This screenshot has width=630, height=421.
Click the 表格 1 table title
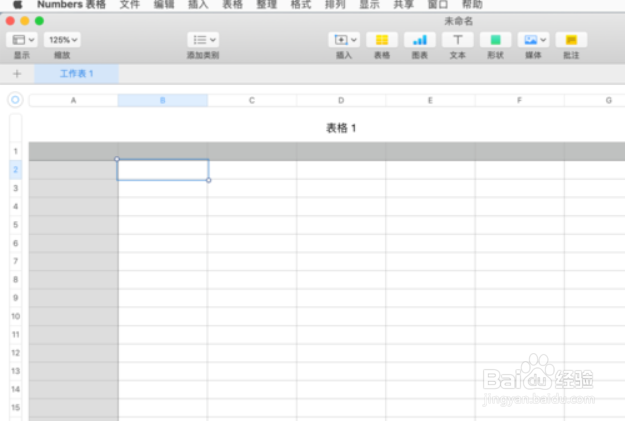[341, 128]
